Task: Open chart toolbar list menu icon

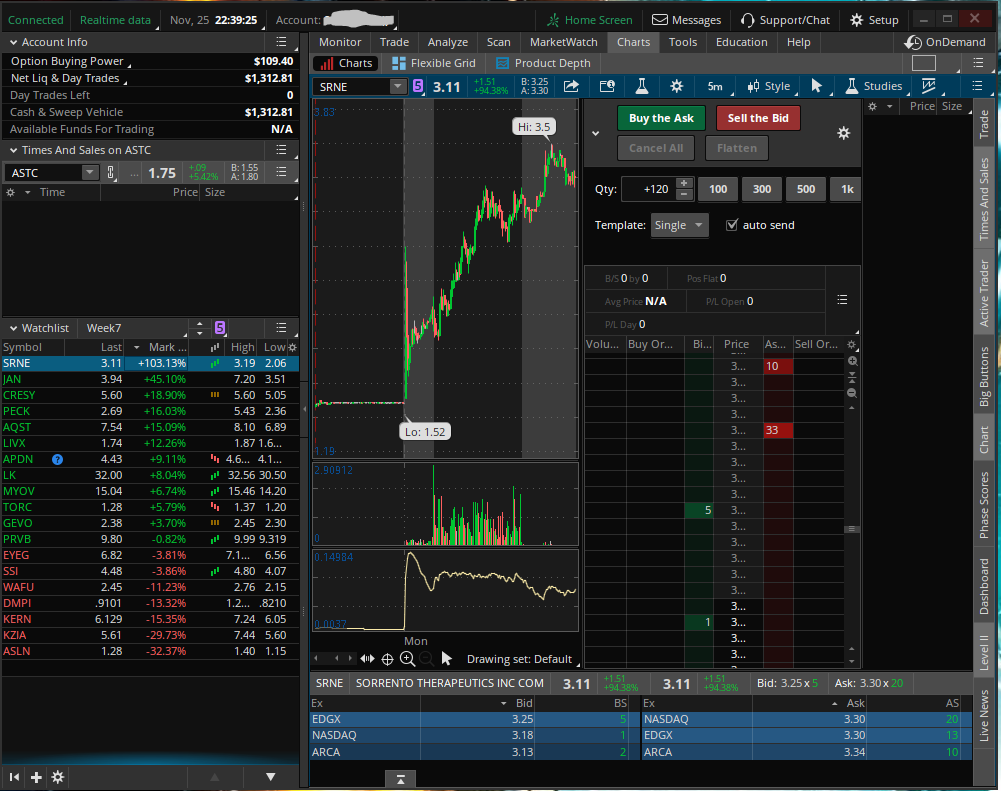Action: tap(977, 86)
